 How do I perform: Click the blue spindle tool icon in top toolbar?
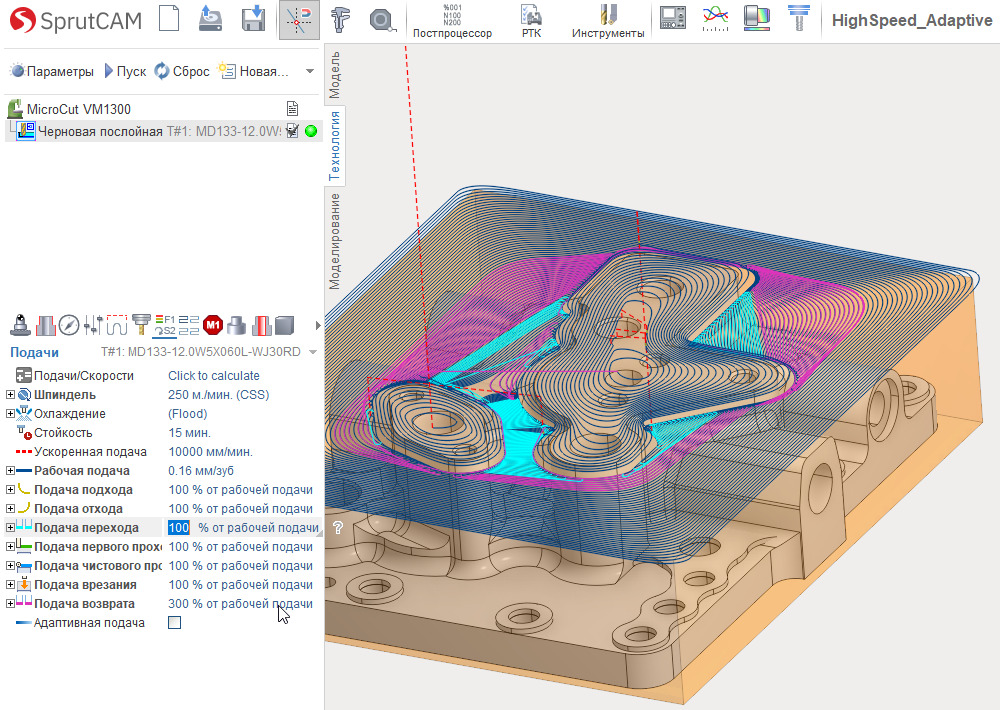798,18
